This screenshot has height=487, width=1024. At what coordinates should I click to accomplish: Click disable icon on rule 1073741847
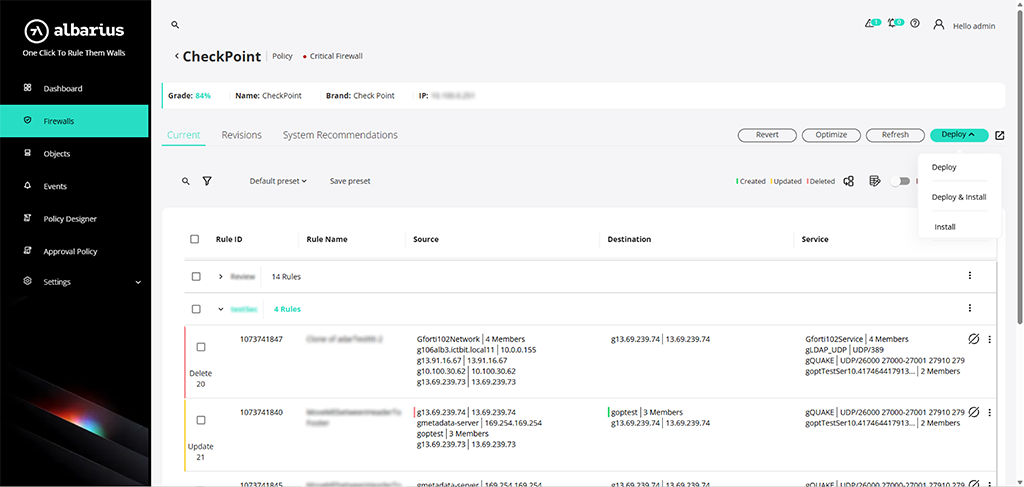pos(974,339)
